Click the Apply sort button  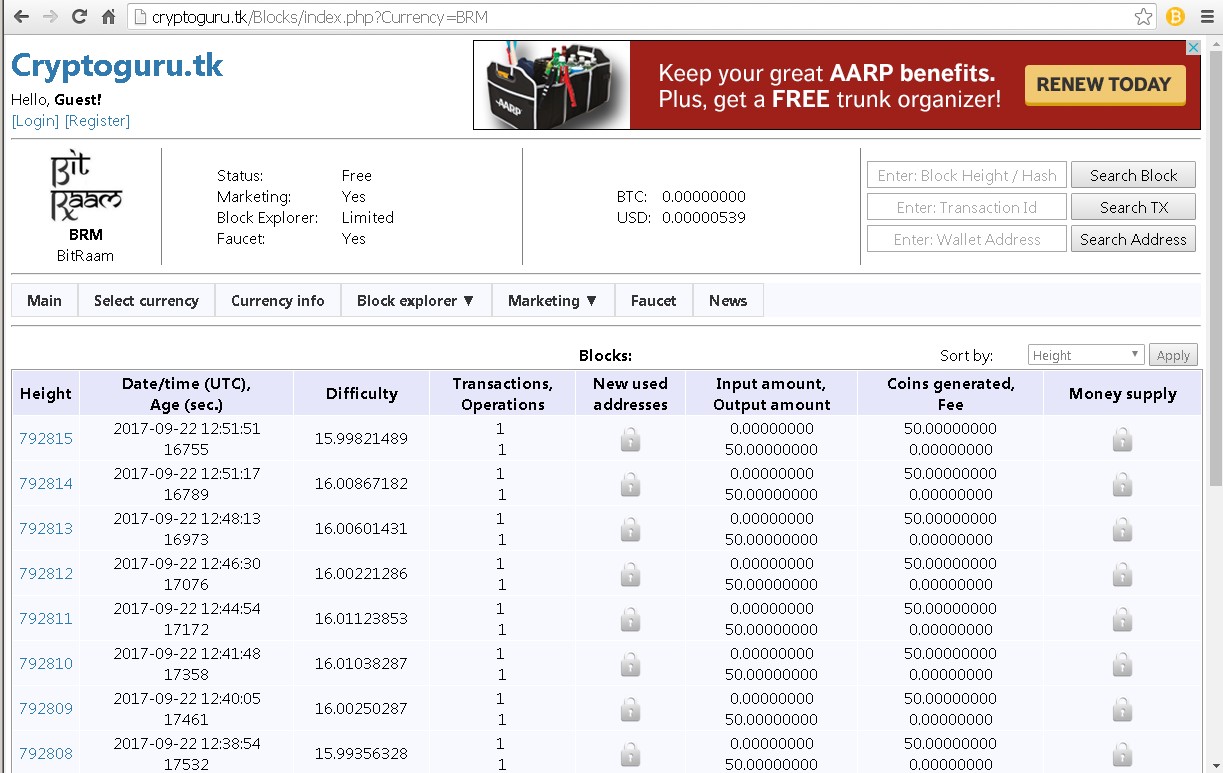(1173, 355)
